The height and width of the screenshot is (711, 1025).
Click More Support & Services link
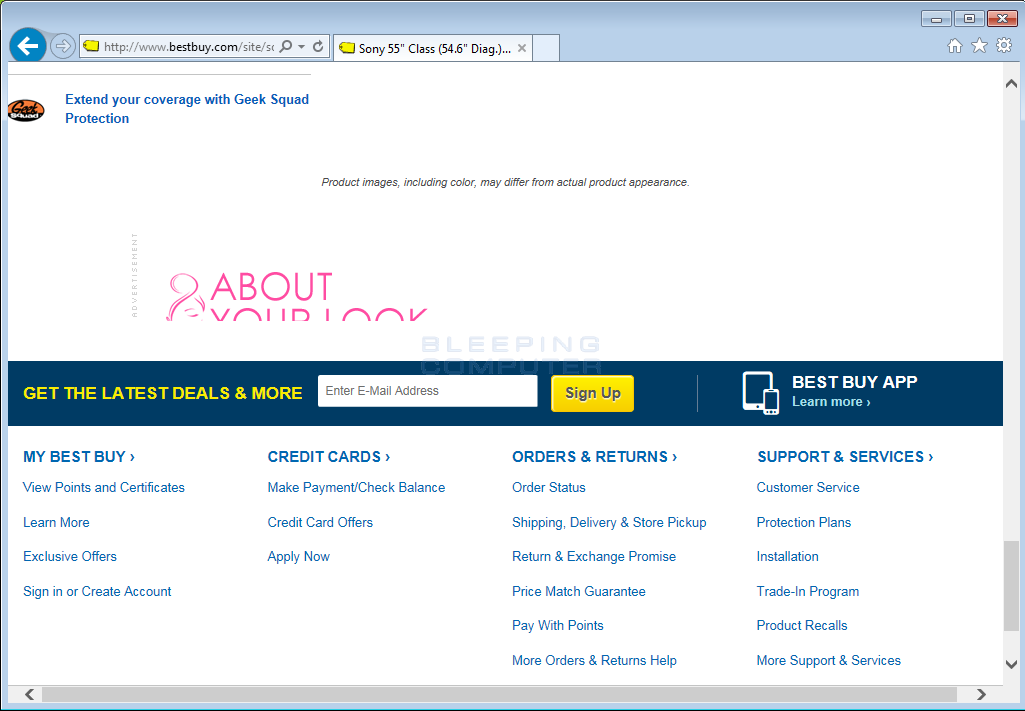828,661
